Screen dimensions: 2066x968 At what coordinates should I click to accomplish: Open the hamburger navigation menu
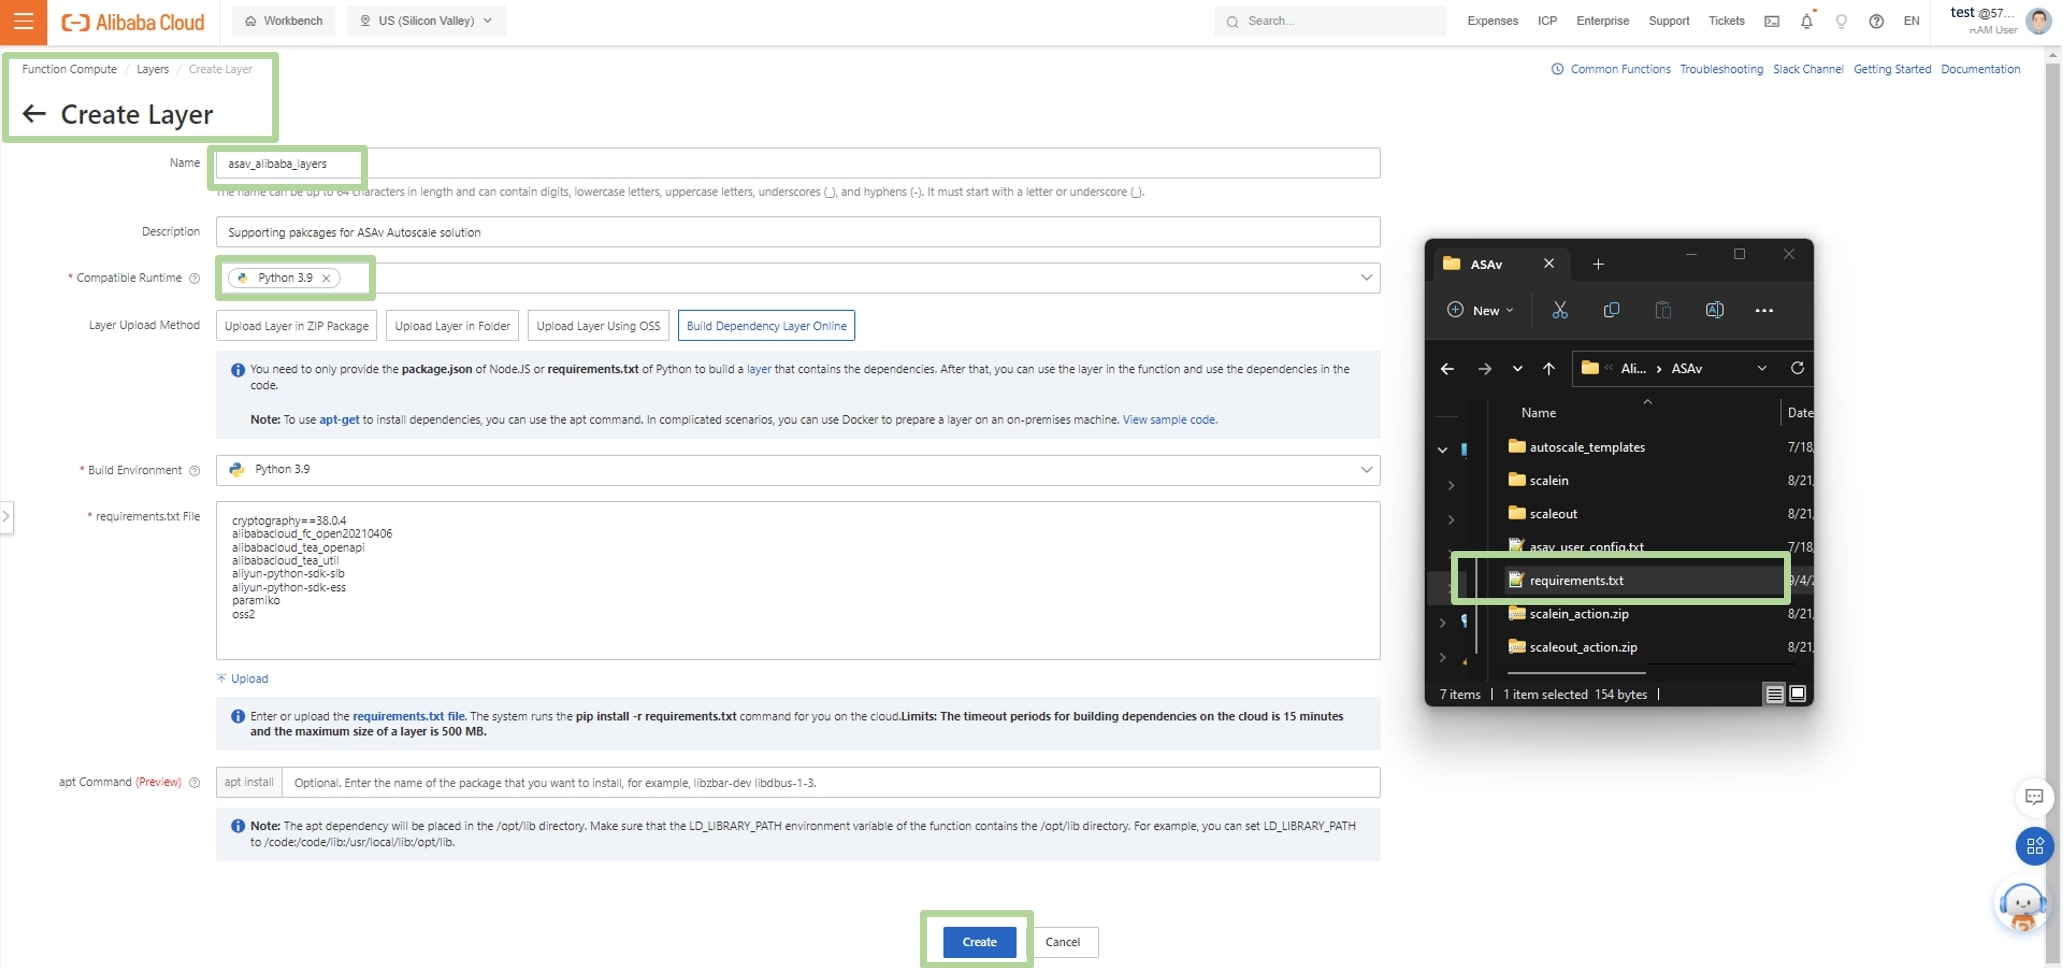(23, 21)
